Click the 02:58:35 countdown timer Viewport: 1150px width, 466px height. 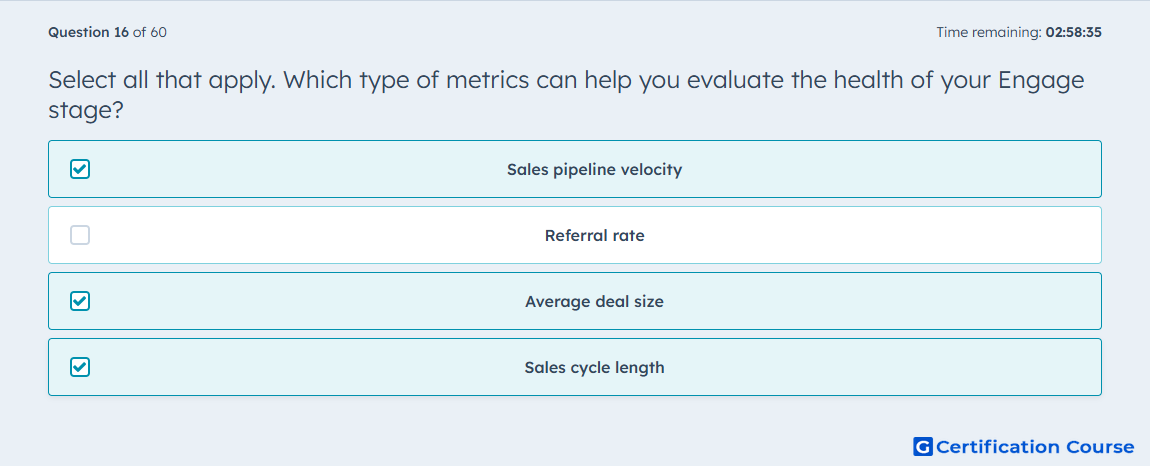point(1074,32)
